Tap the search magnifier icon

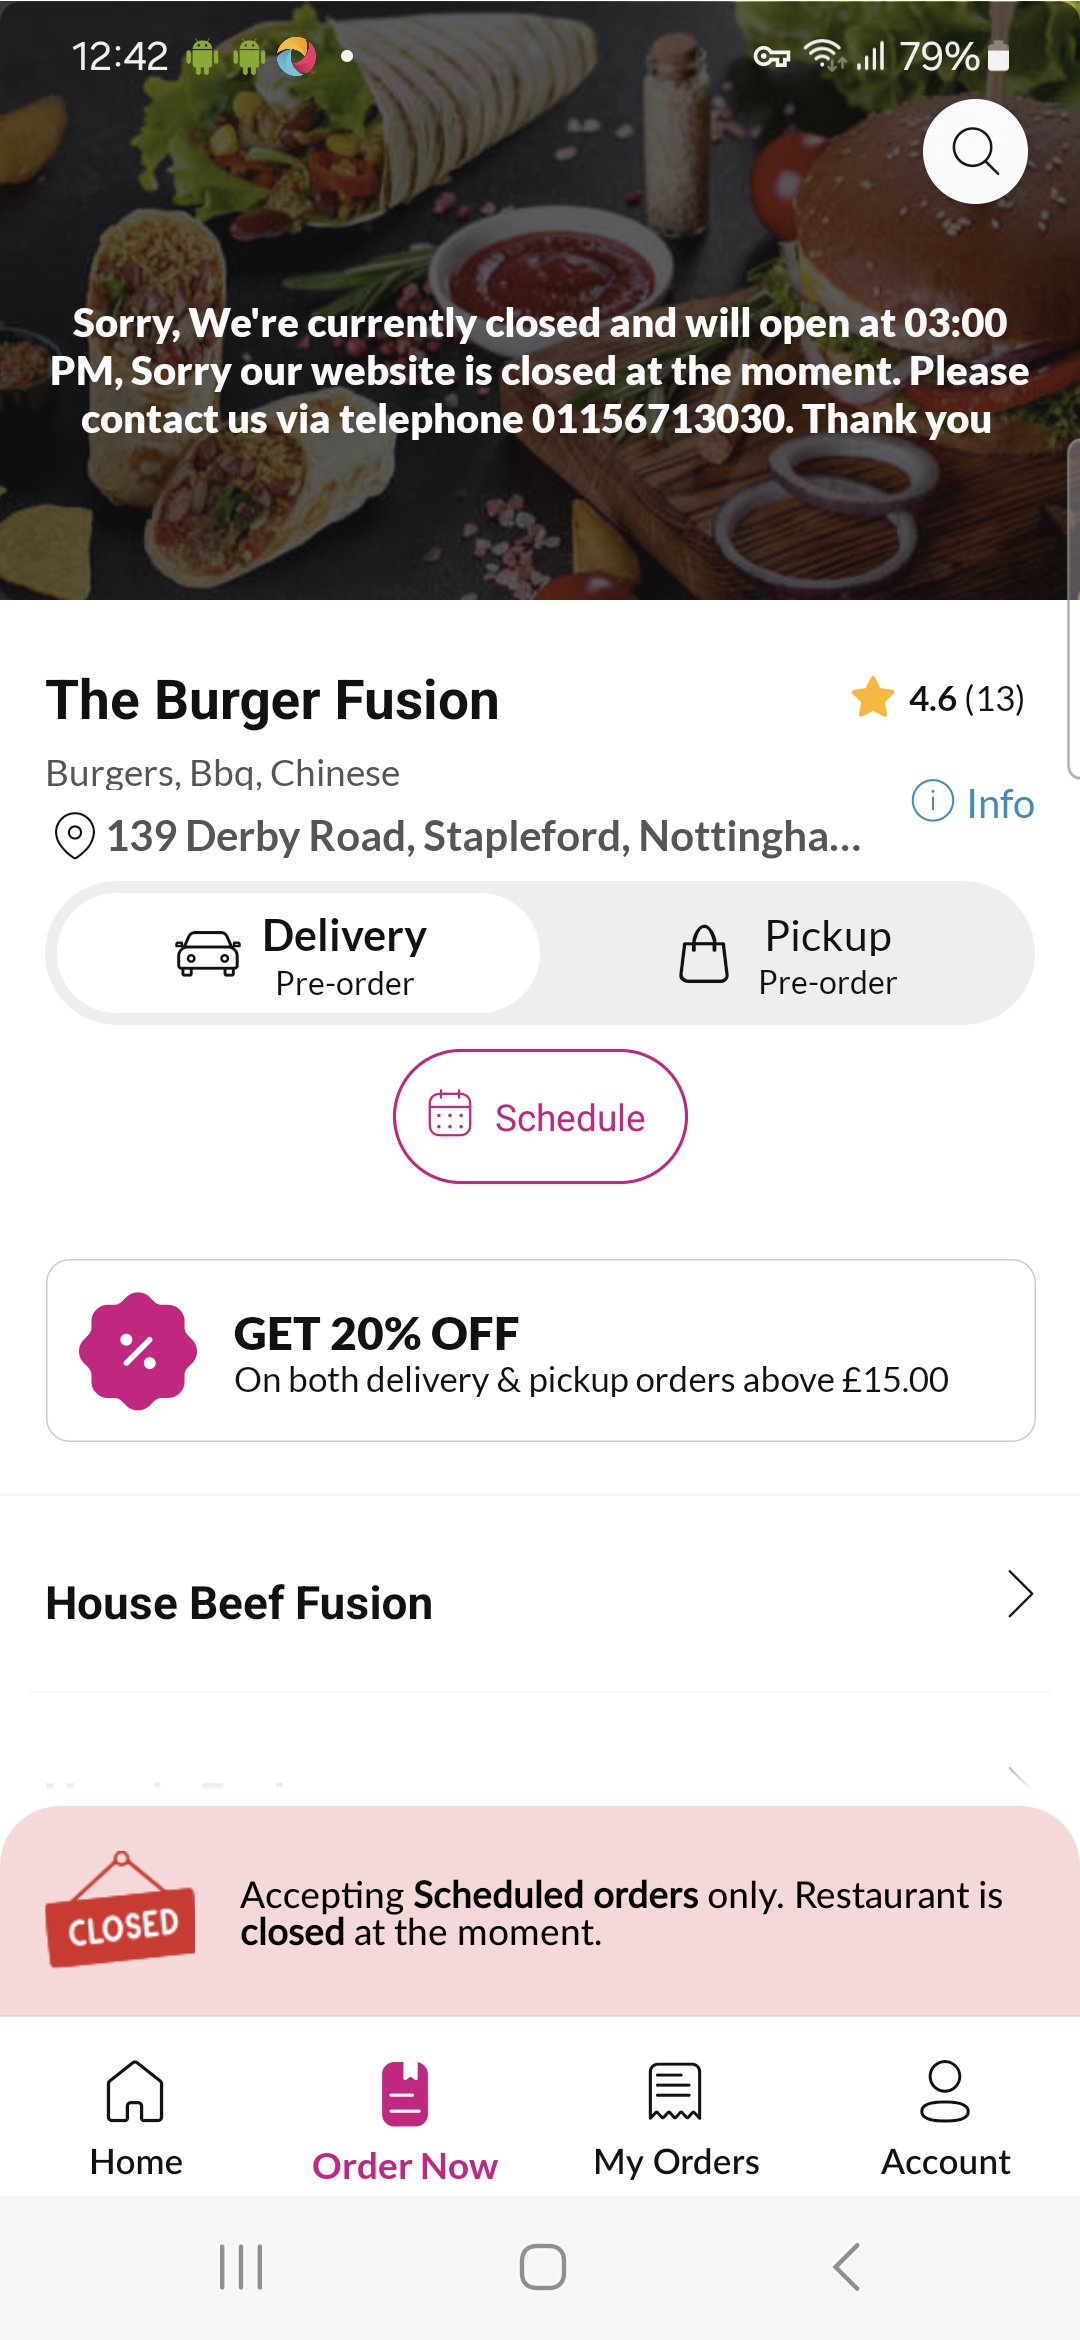click(x=975, y=152)
